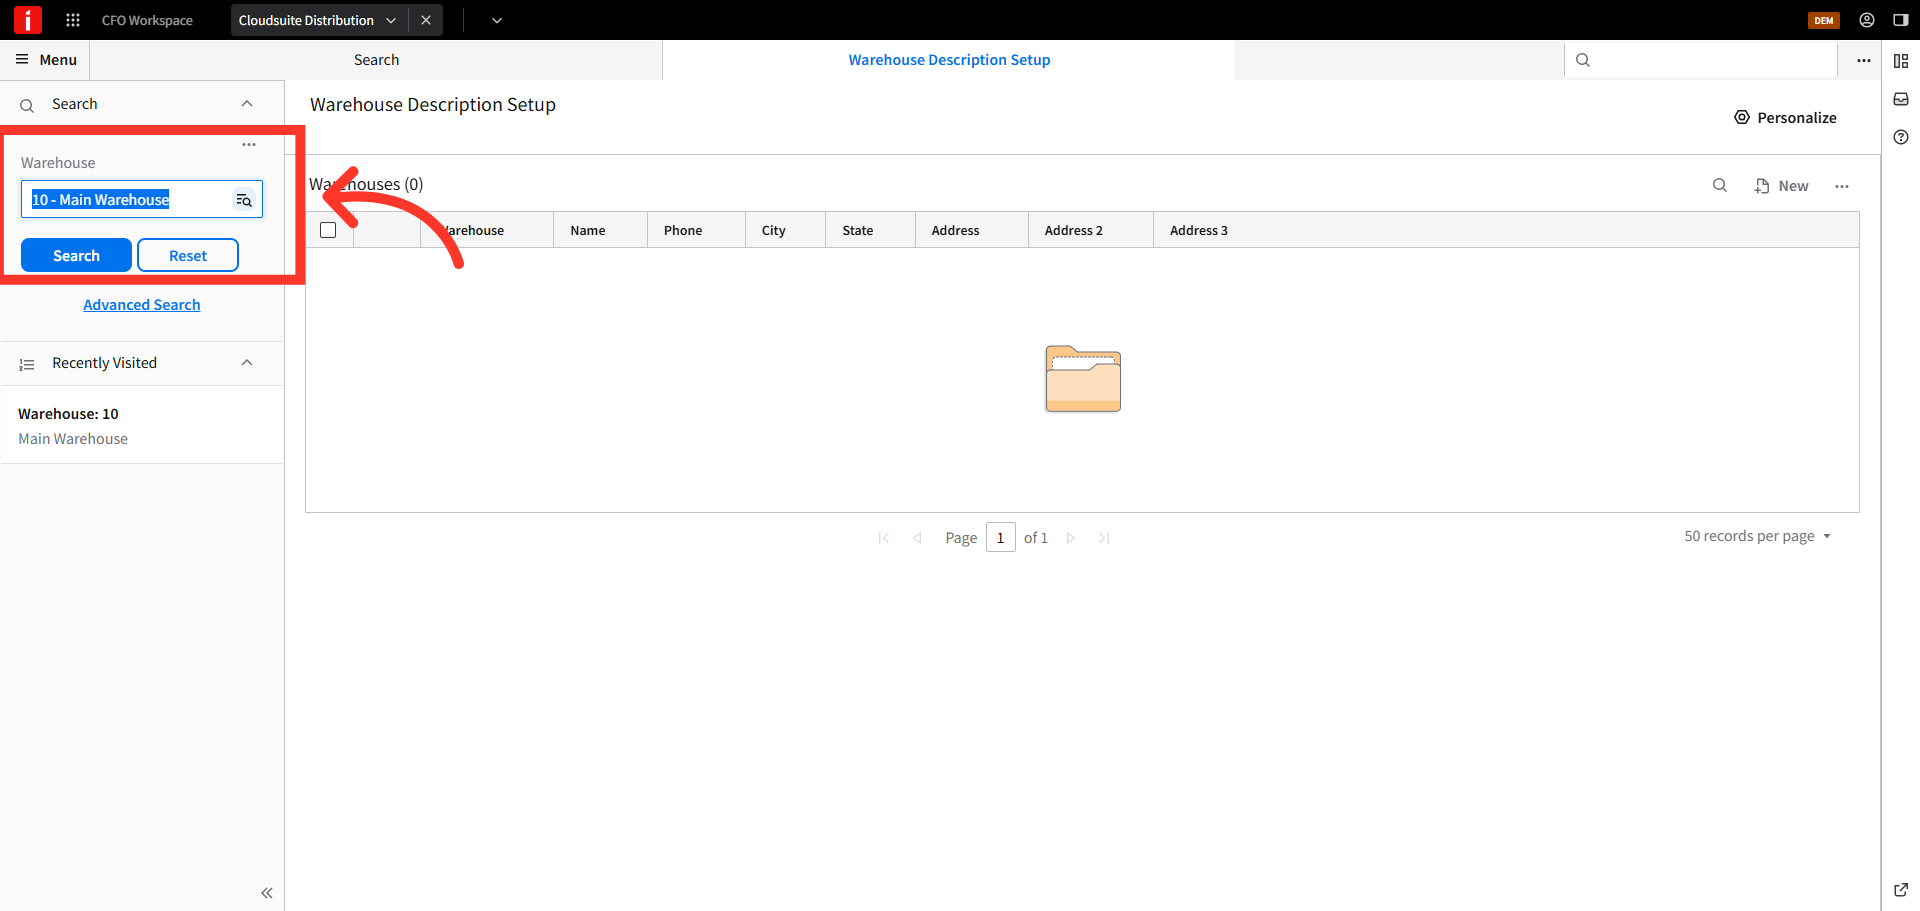Toggle the side panel icon in top bar
Image resolution: width=1920 pixels, height=911 pixels.
[1901, 20]
